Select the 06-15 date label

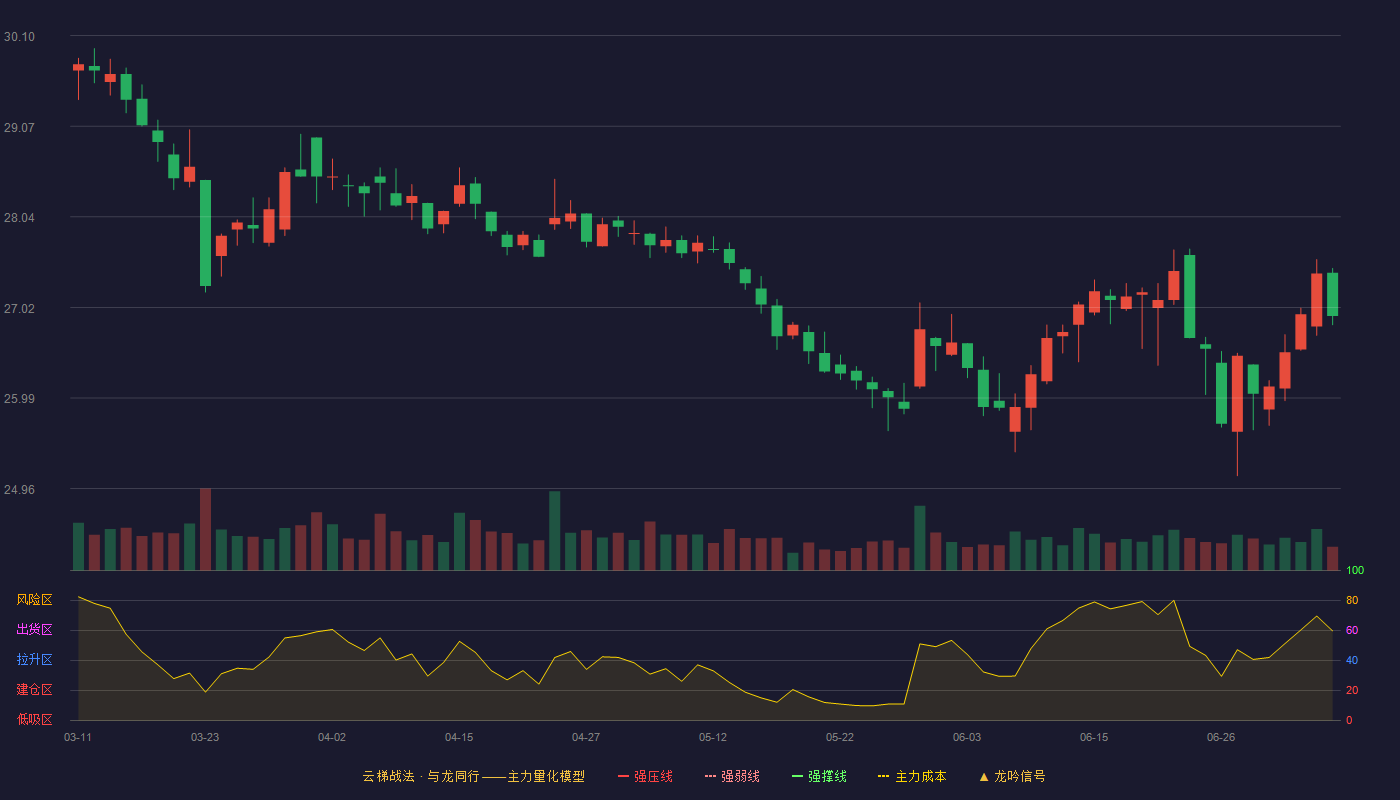(1094, 737)
